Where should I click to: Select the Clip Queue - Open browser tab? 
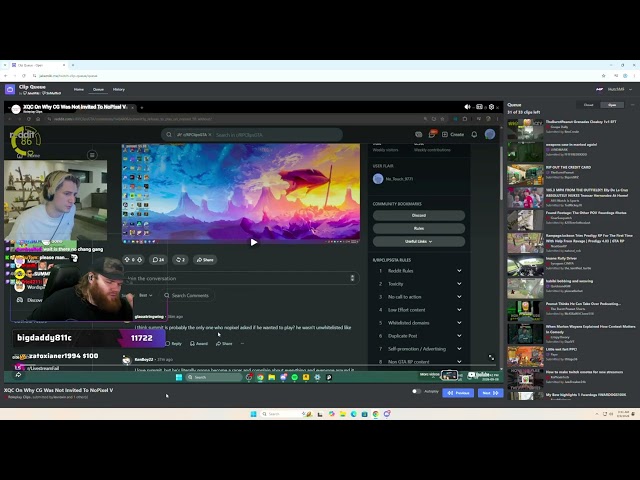pos(37,65)
